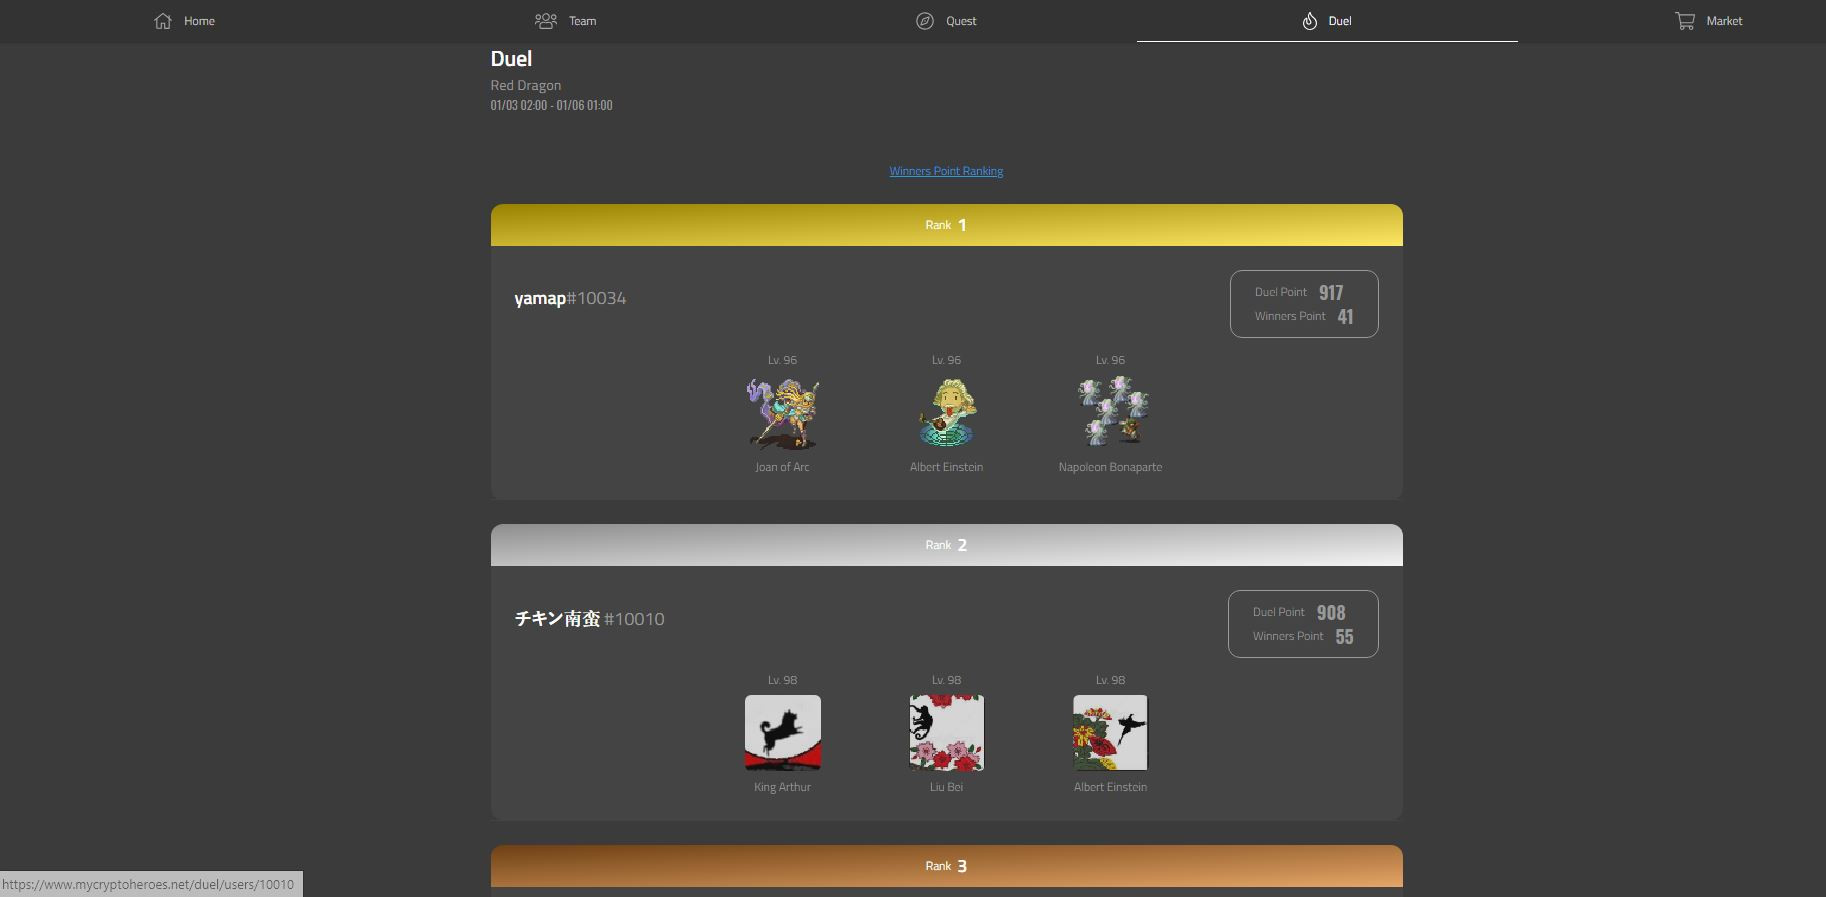Viewport: 1826px width, 897px height.
Task: Click the Market shopping cart icon
Action: pyautogui.click(x=1685, y=21)
